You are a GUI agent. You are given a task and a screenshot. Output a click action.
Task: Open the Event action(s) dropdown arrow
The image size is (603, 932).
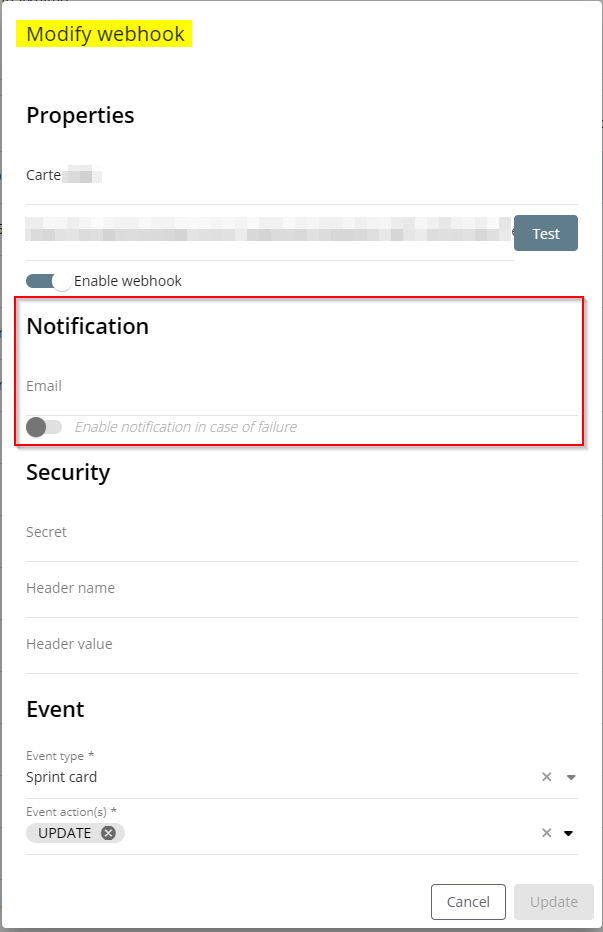569,833
